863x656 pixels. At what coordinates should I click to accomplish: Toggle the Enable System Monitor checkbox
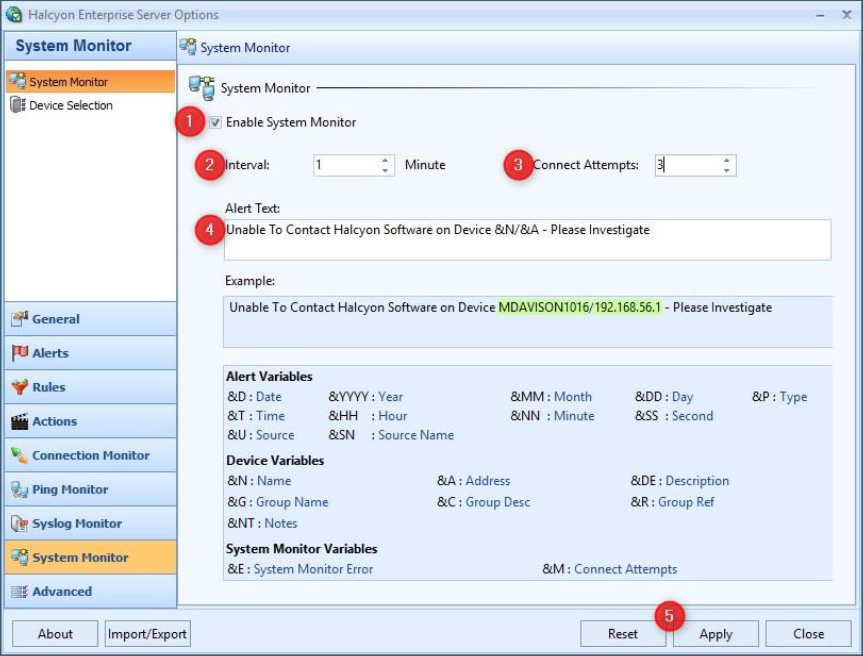pyautogui.click(x=216, y=122)
